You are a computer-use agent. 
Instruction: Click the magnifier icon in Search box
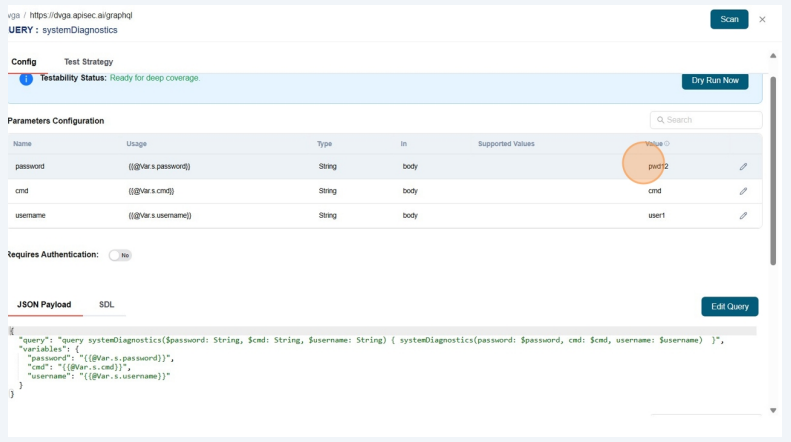point(660,120)
